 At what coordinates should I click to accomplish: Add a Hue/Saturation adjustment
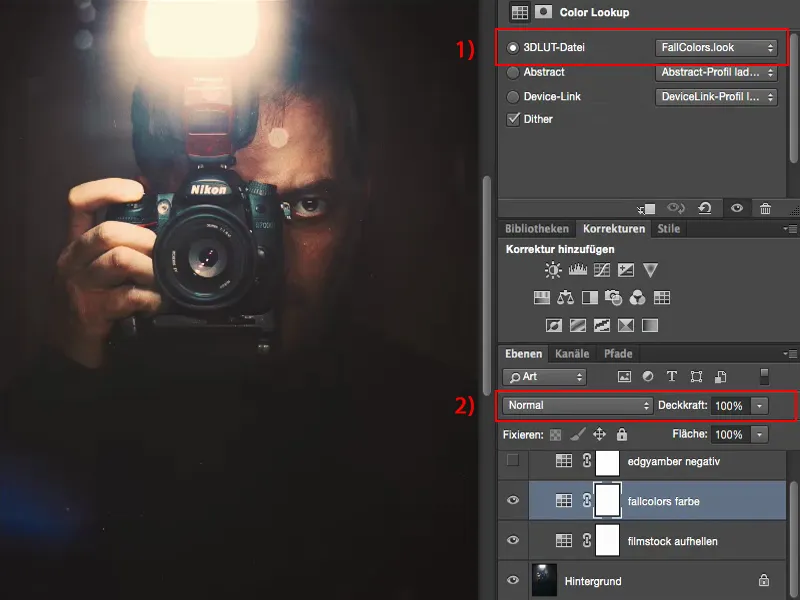click(x=542, y=297)
